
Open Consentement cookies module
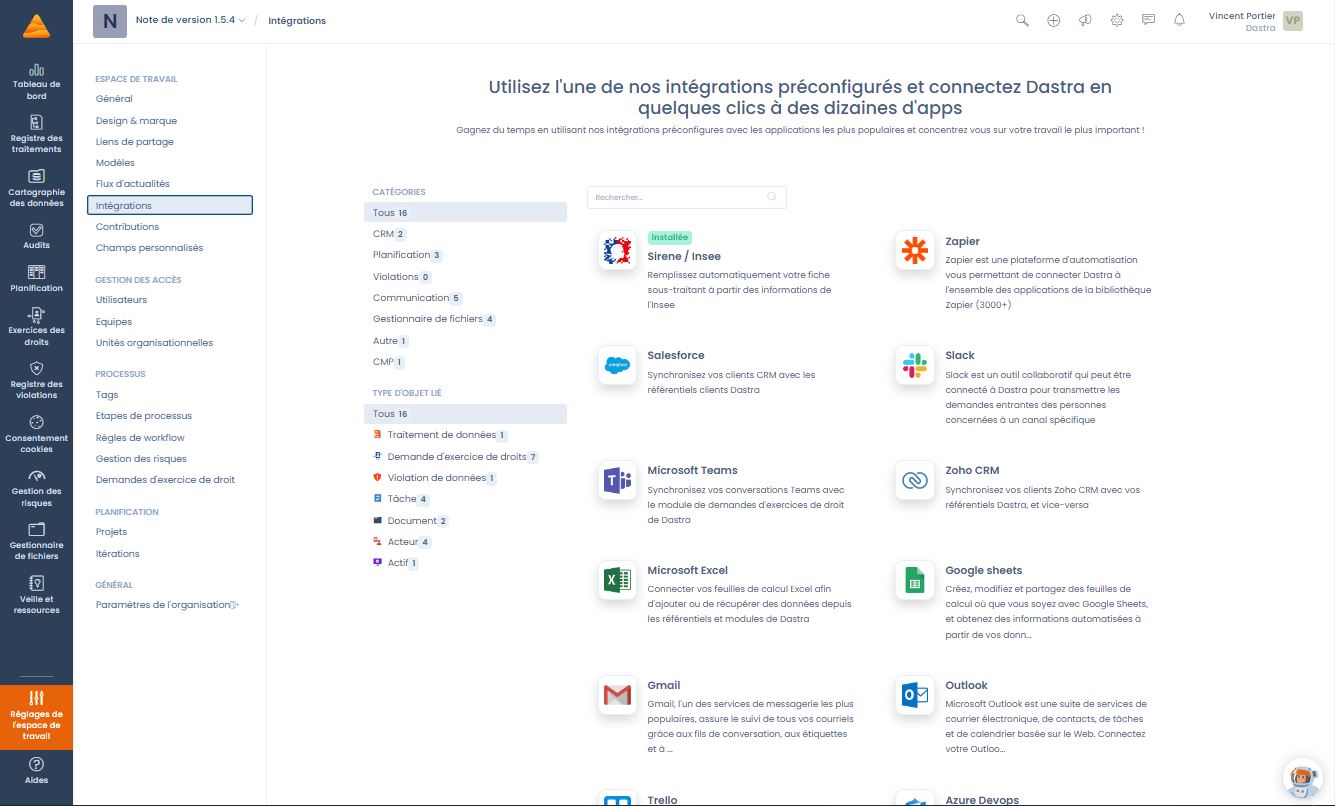(x=36, y=434)
